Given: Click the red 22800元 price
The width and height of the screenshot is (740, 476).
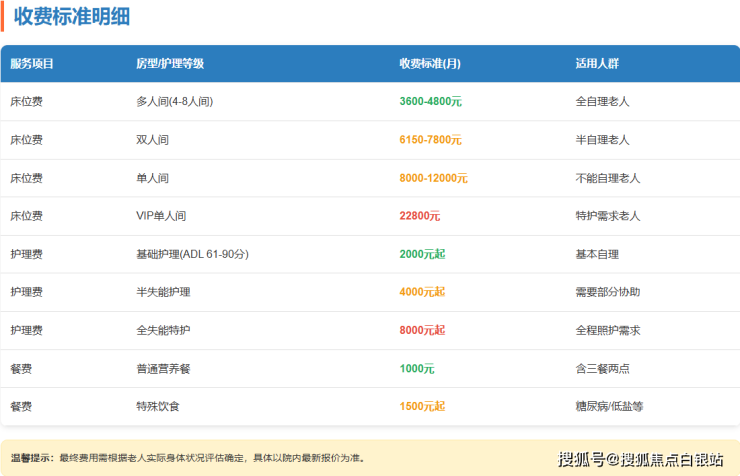Looking at the screenshot, I should (x=420, y=216).
